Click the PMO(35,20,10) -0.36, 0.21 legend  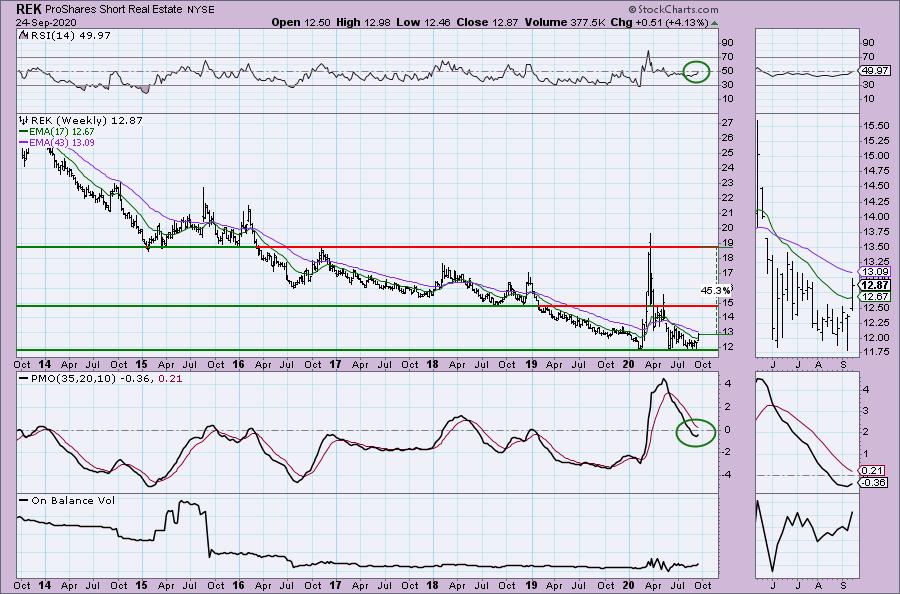tap(100, 379)
